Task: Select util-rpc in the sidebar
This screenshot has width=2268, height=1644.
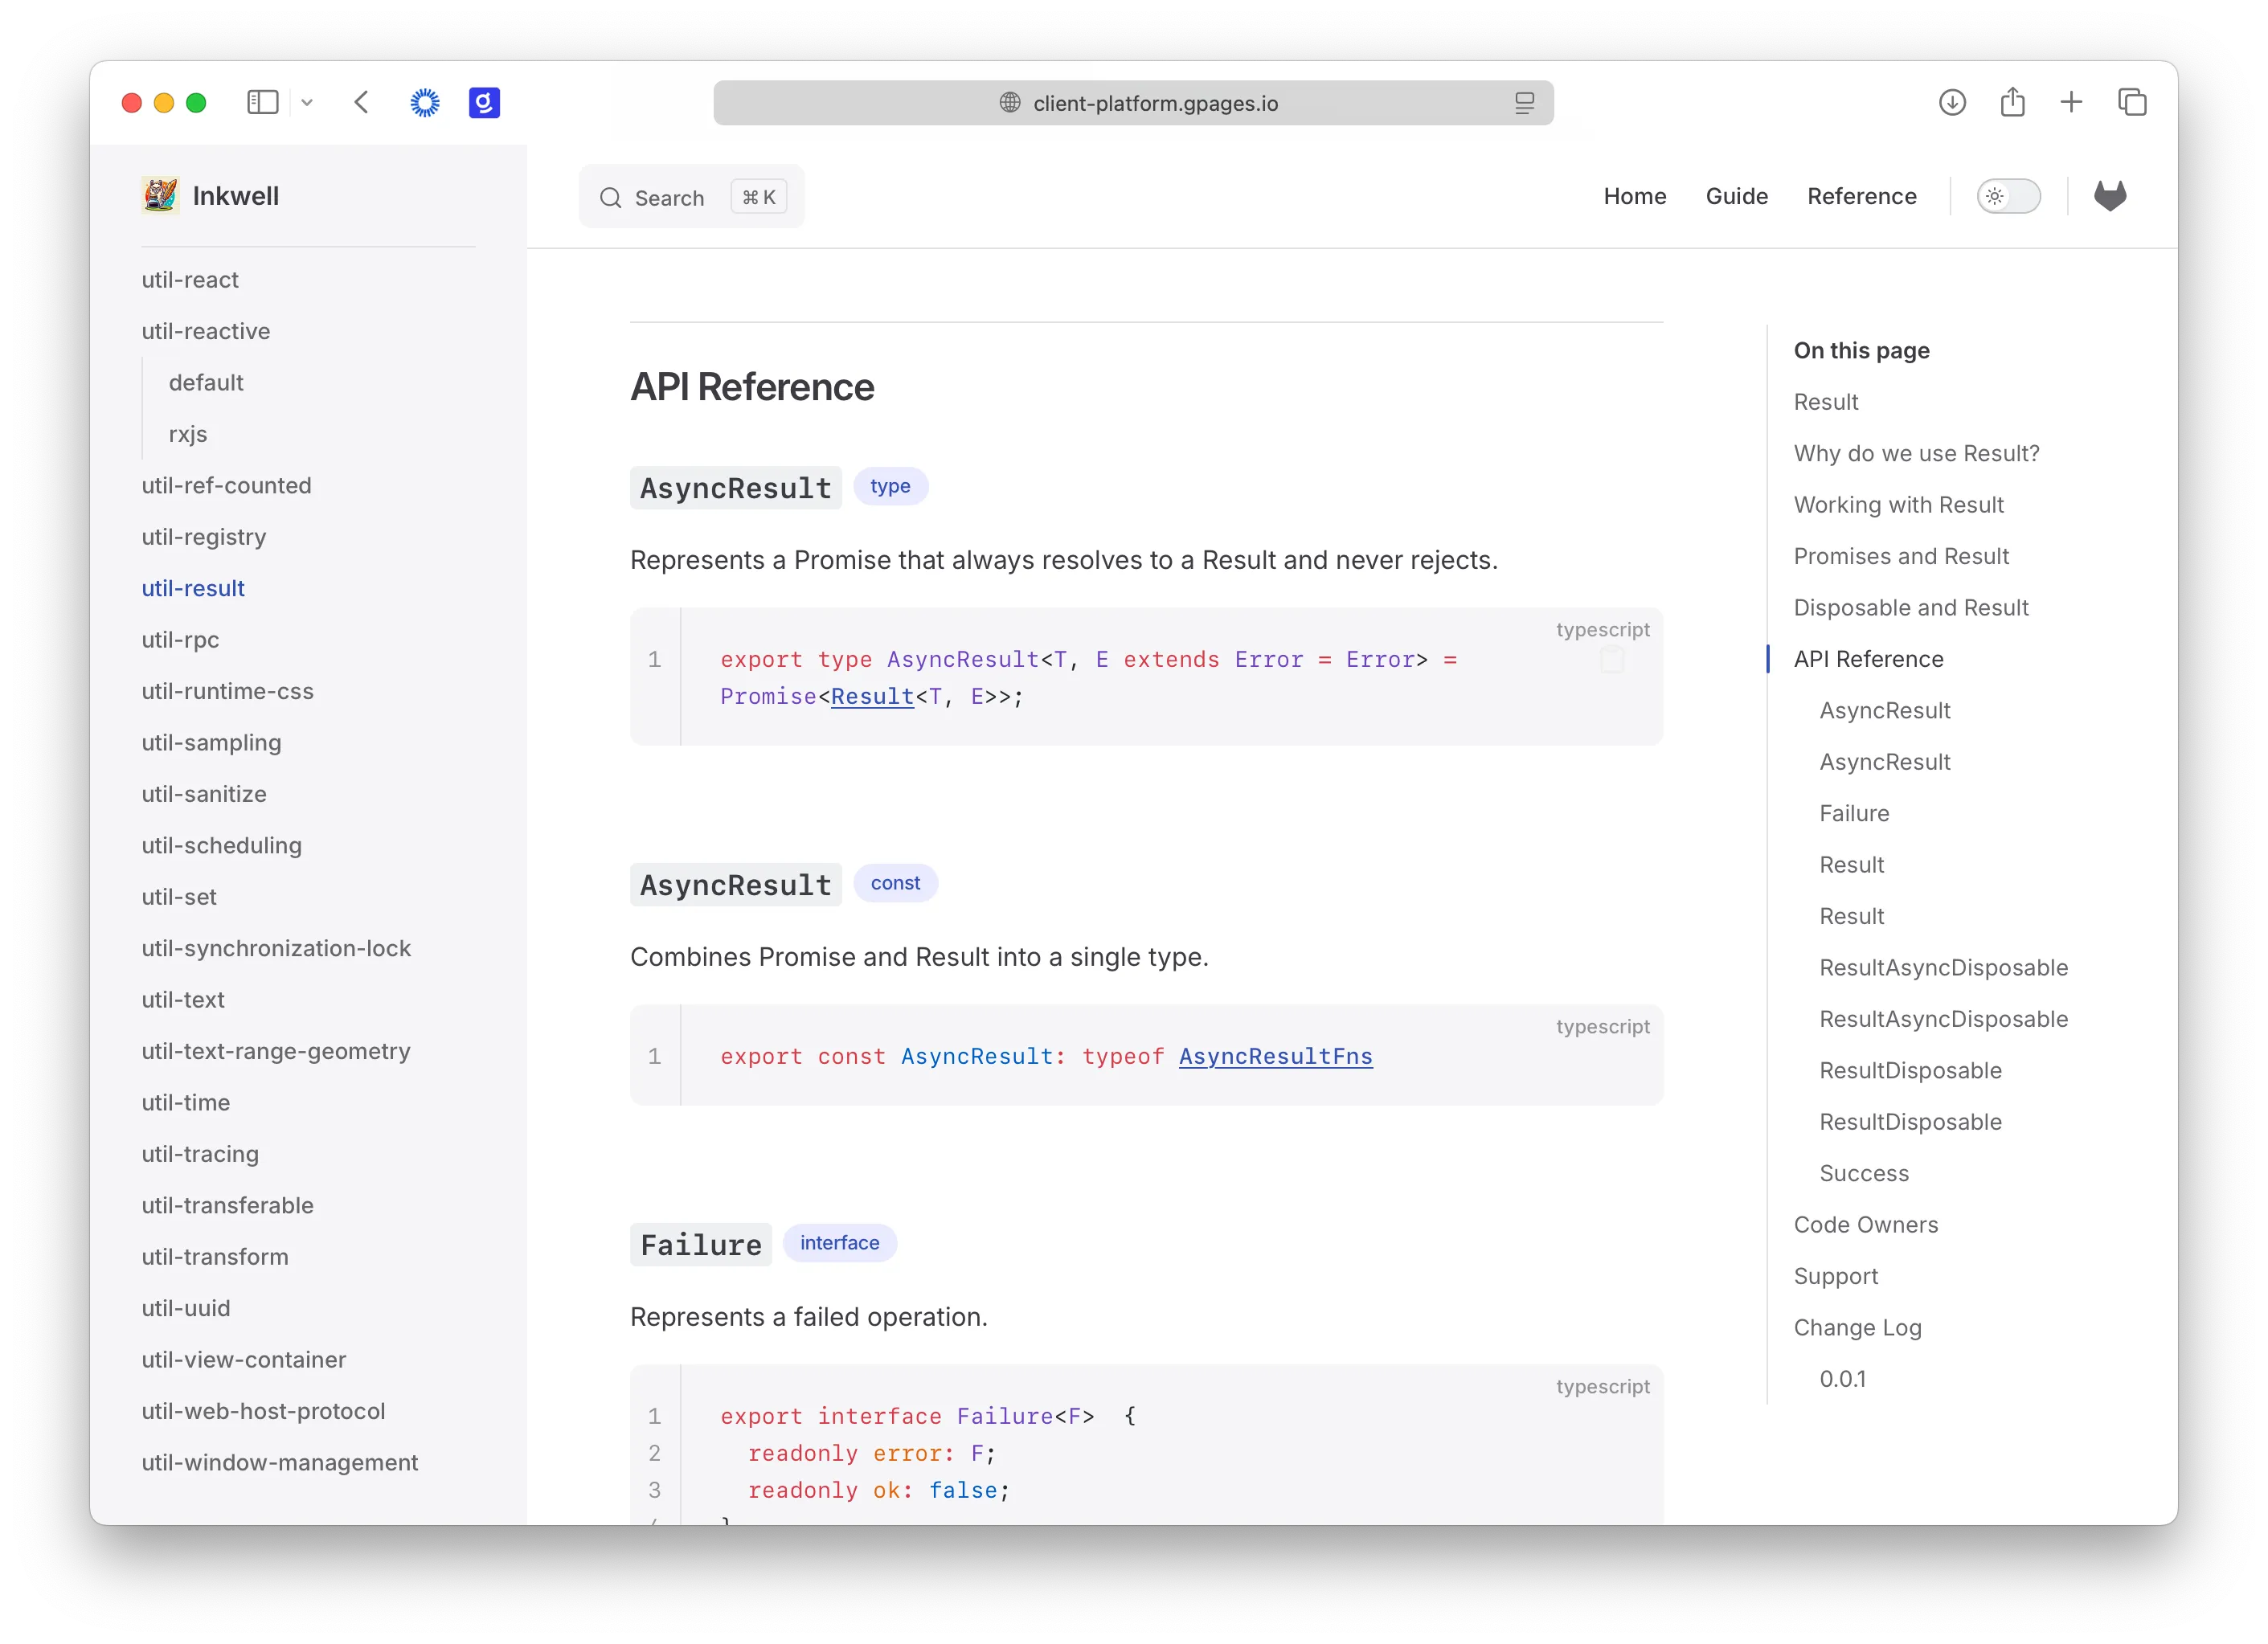Action: pyautogui.click(x=180, y=640)
